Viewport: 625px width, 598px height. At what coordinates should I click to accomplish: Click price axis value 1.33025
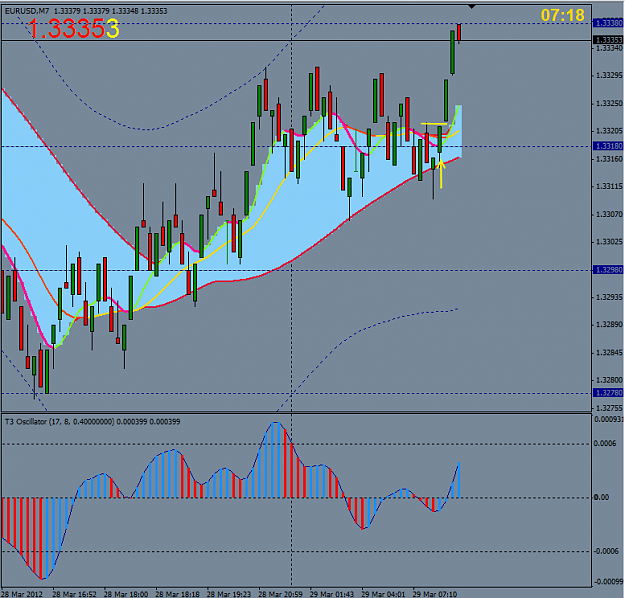[609, 242]
